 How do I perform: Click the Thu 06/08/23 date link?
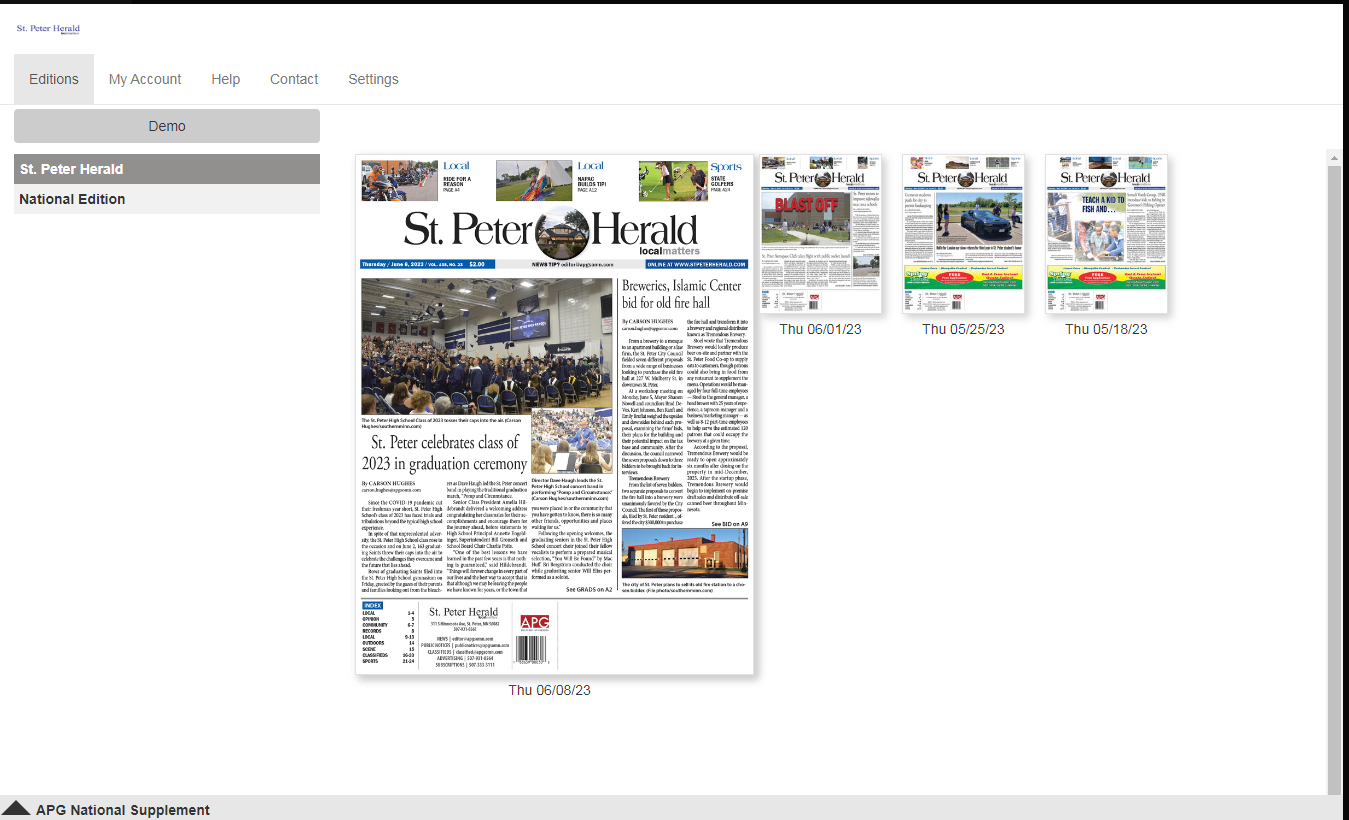549,690
